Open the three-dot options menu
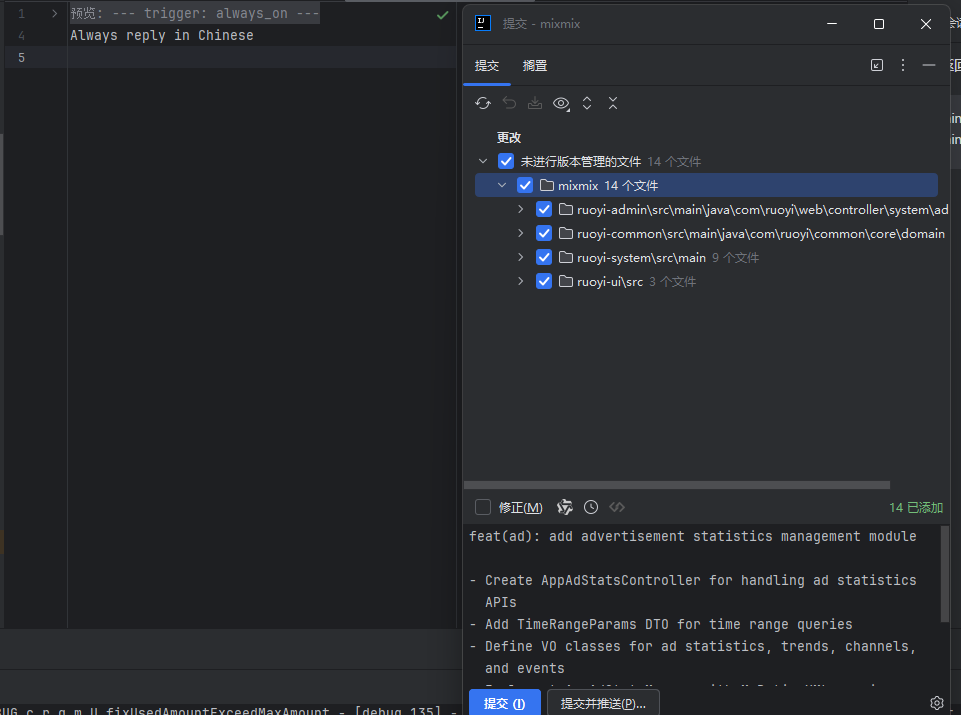Viewport: 961px width, 715px height. tap(903, 65)
